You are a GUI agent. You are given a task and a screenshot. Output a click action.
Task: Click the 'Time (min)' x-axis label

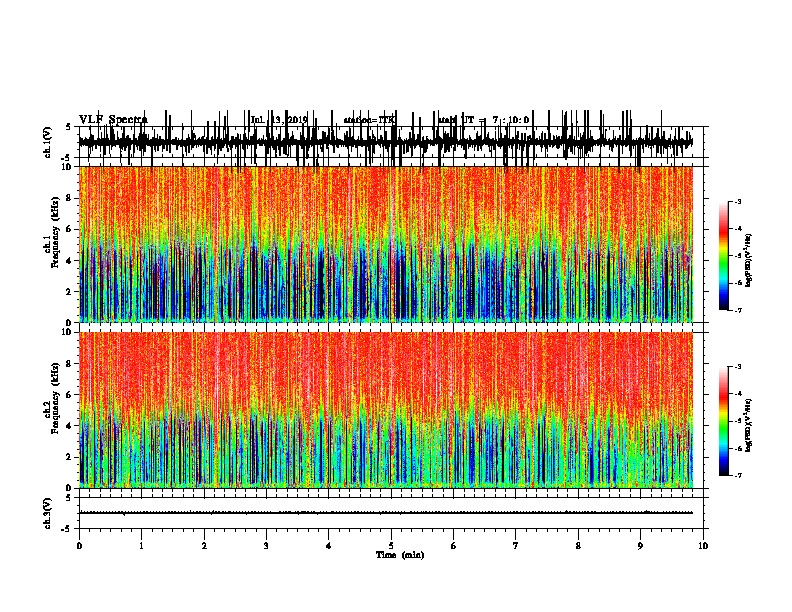pyautogui.click(x=400, y=555)
